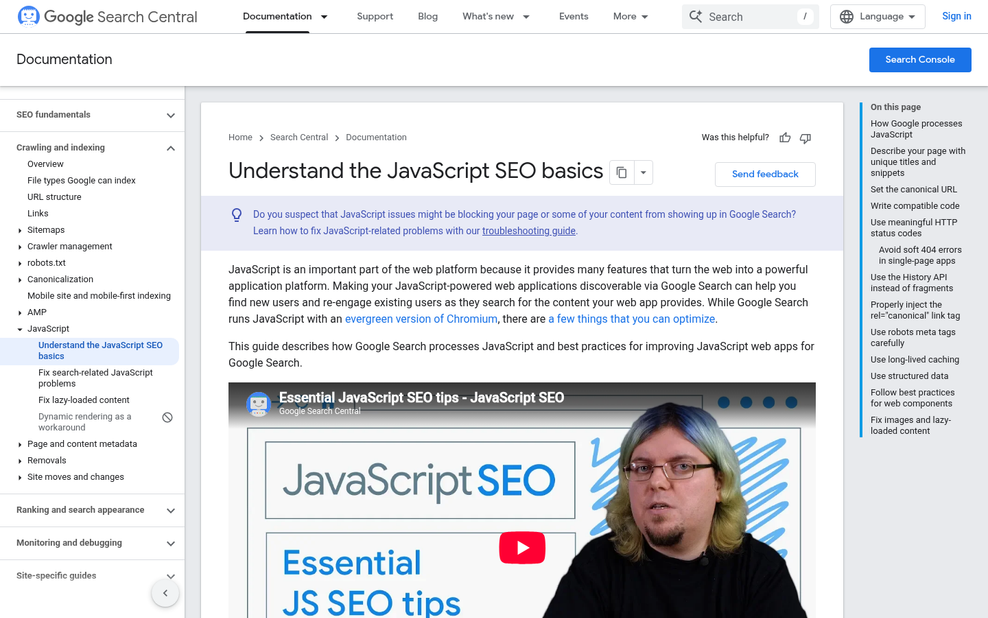
Task: Open URL structure in the sidebar
Action: point(54,197)
